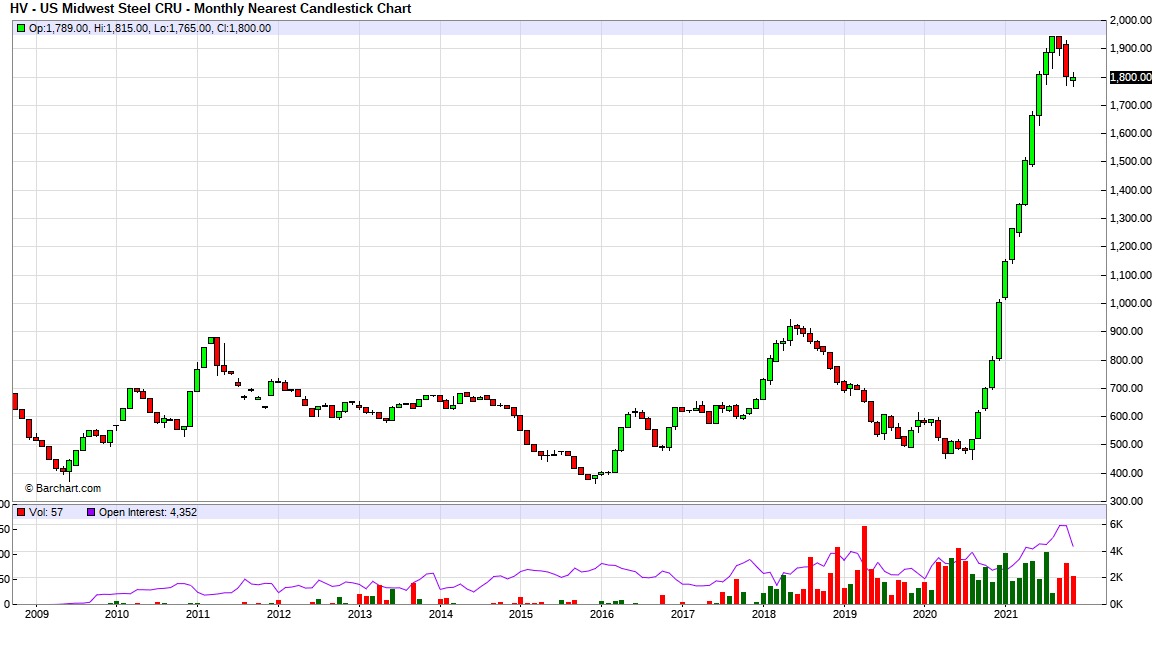Viewport: 1156px width, 645px height.
Task: Click the red Vol legend square
Action: click(21, 512)
